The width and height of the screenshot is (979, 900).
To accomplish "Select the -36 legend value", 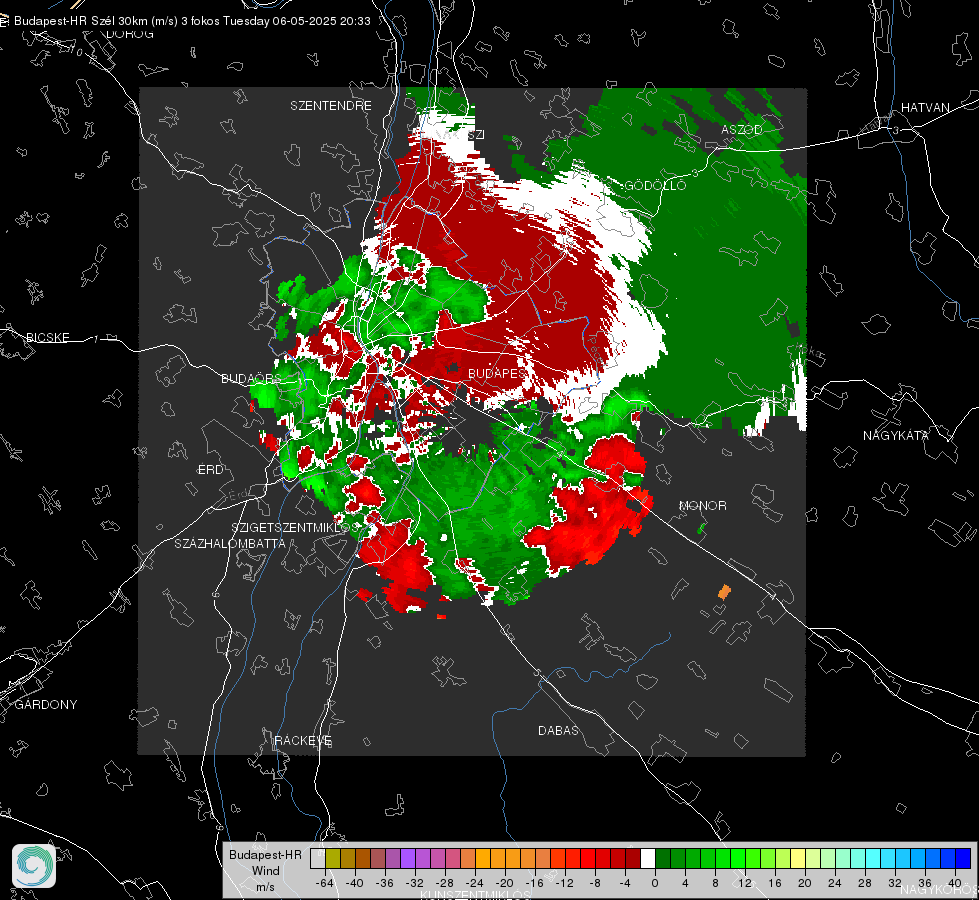I will (385, 883).
